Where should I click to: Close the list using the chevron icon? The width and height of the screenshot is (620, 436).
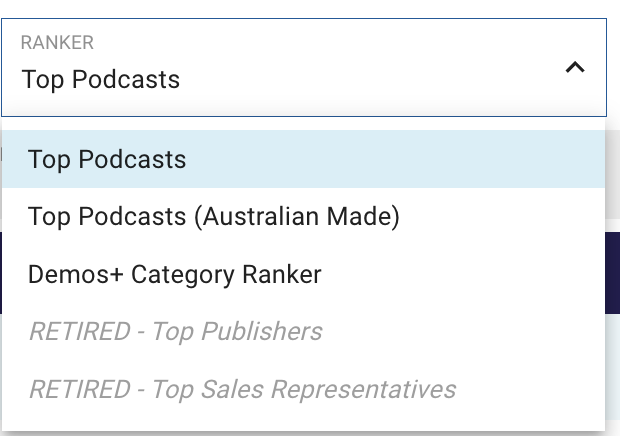pyautogui.click(x=574, y=68)
